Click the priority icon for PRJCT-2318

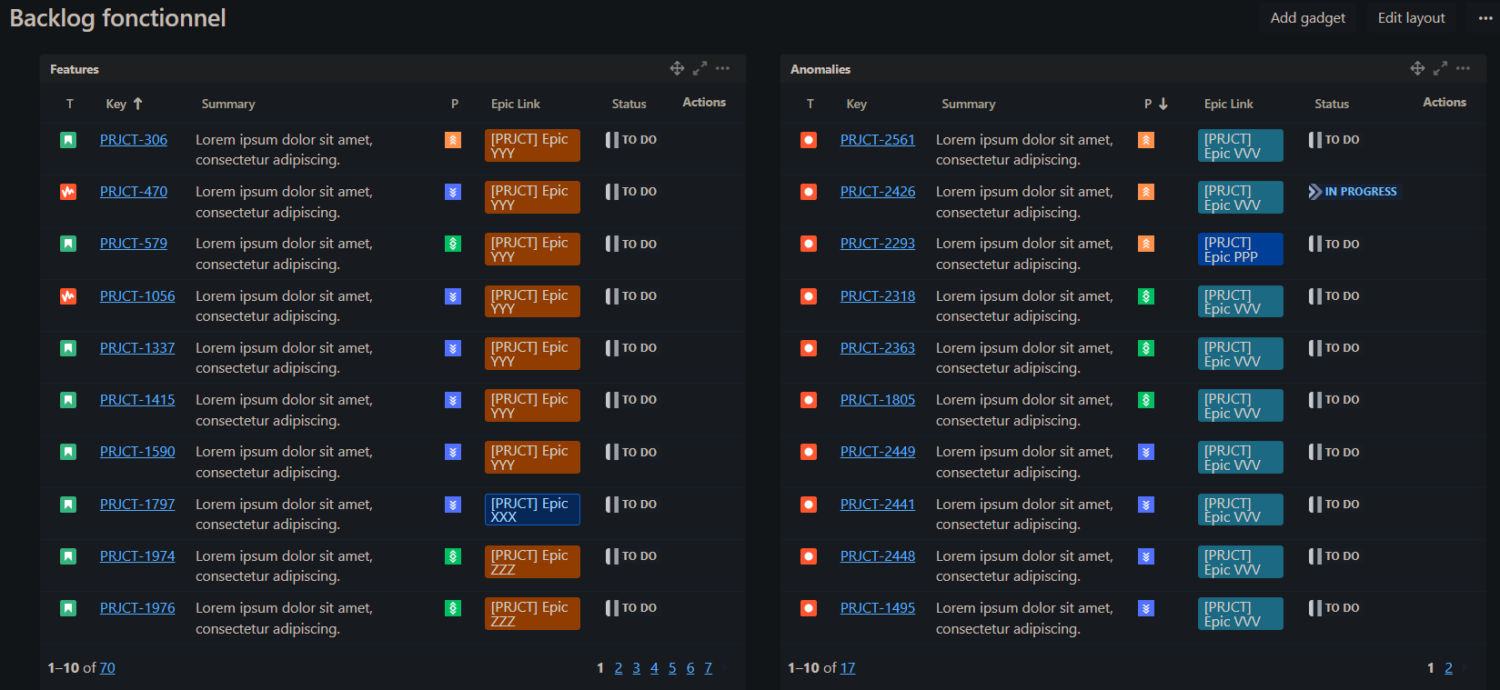click(x=1146, y=296)
